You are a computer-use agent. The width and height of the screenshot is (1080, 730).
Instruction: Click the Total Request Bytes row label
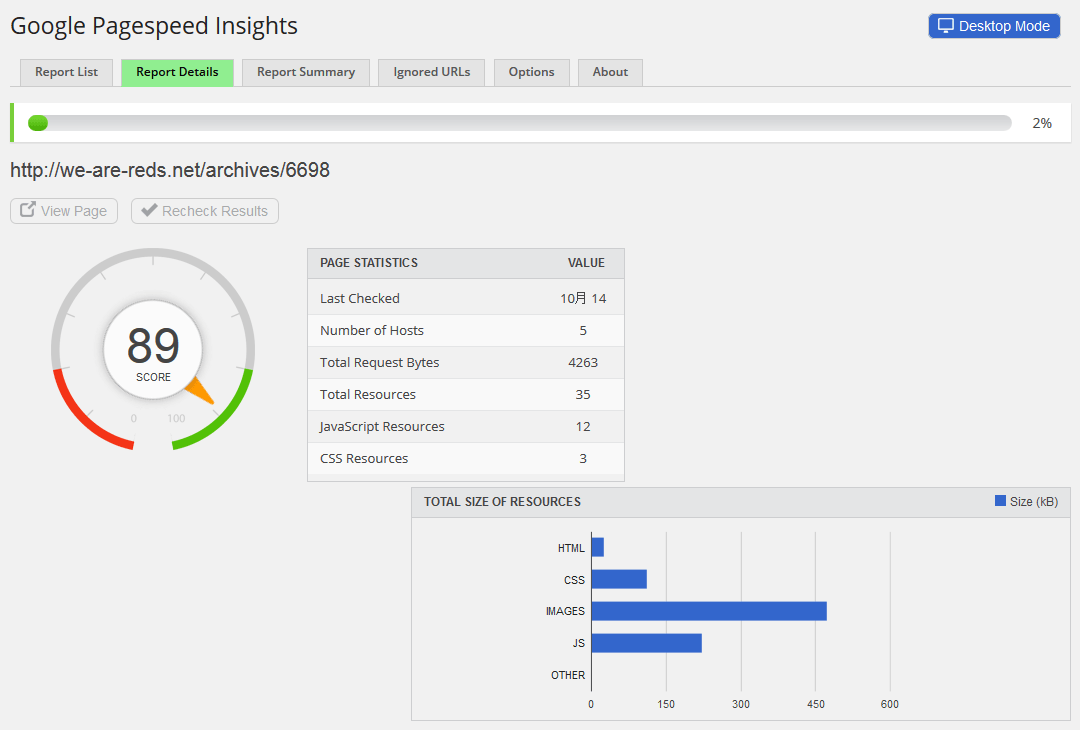[380, 362]
